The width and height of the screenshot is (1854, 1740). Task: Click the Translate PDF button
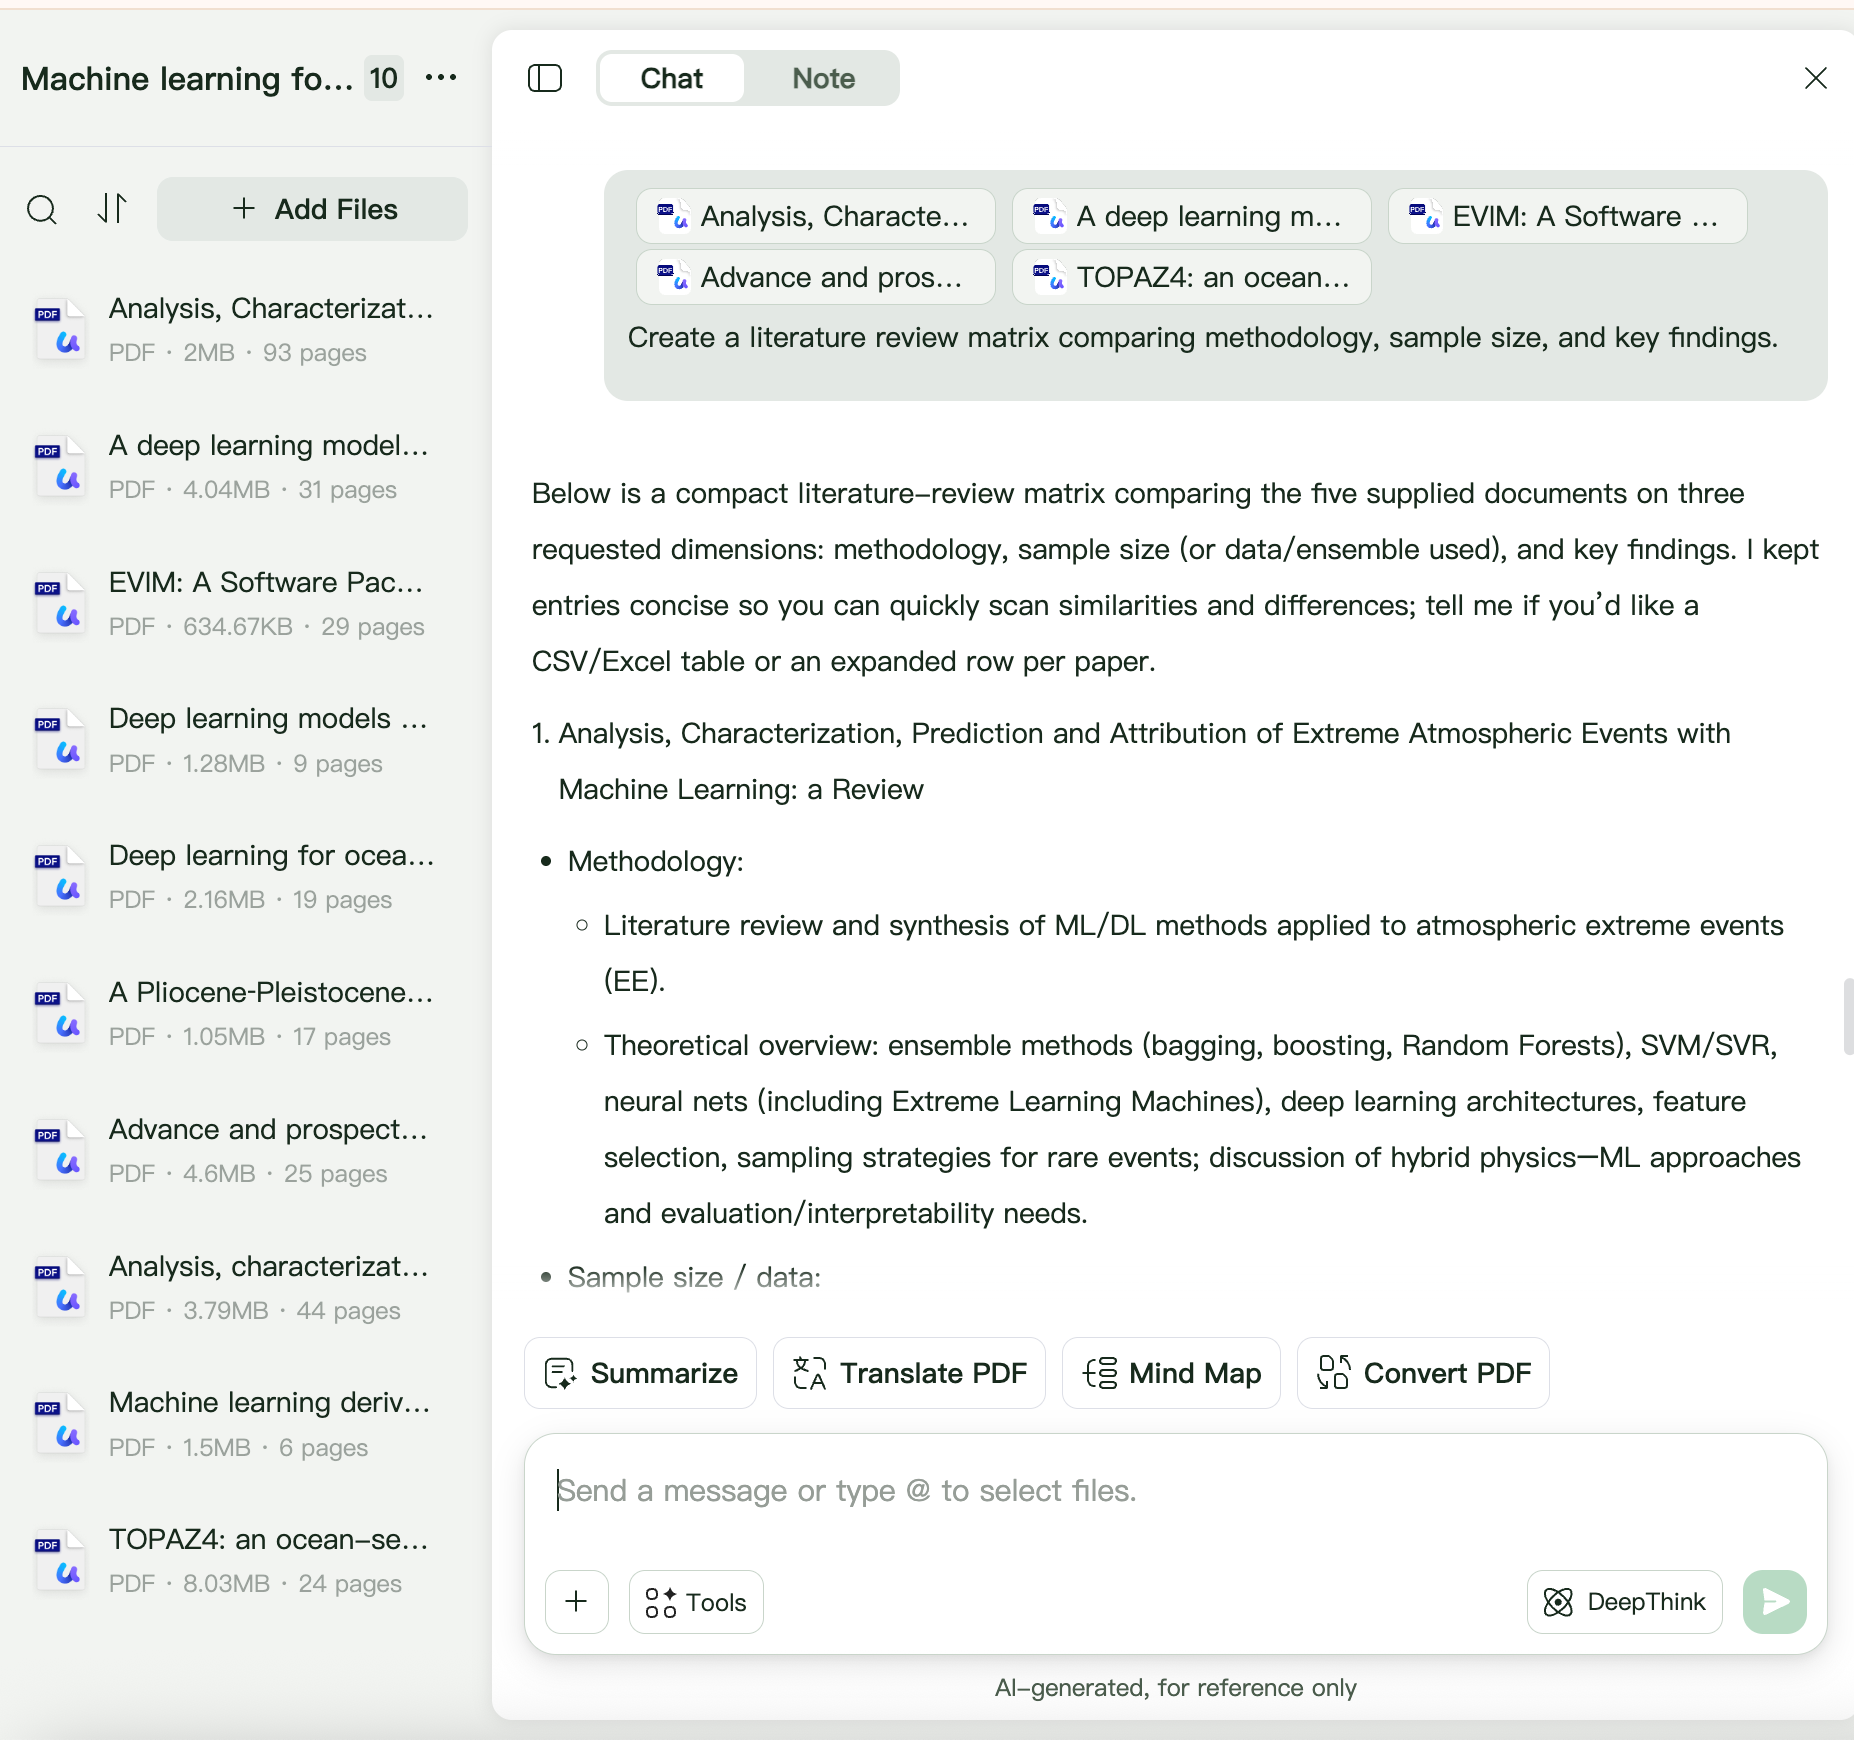tap(909, 1373)
